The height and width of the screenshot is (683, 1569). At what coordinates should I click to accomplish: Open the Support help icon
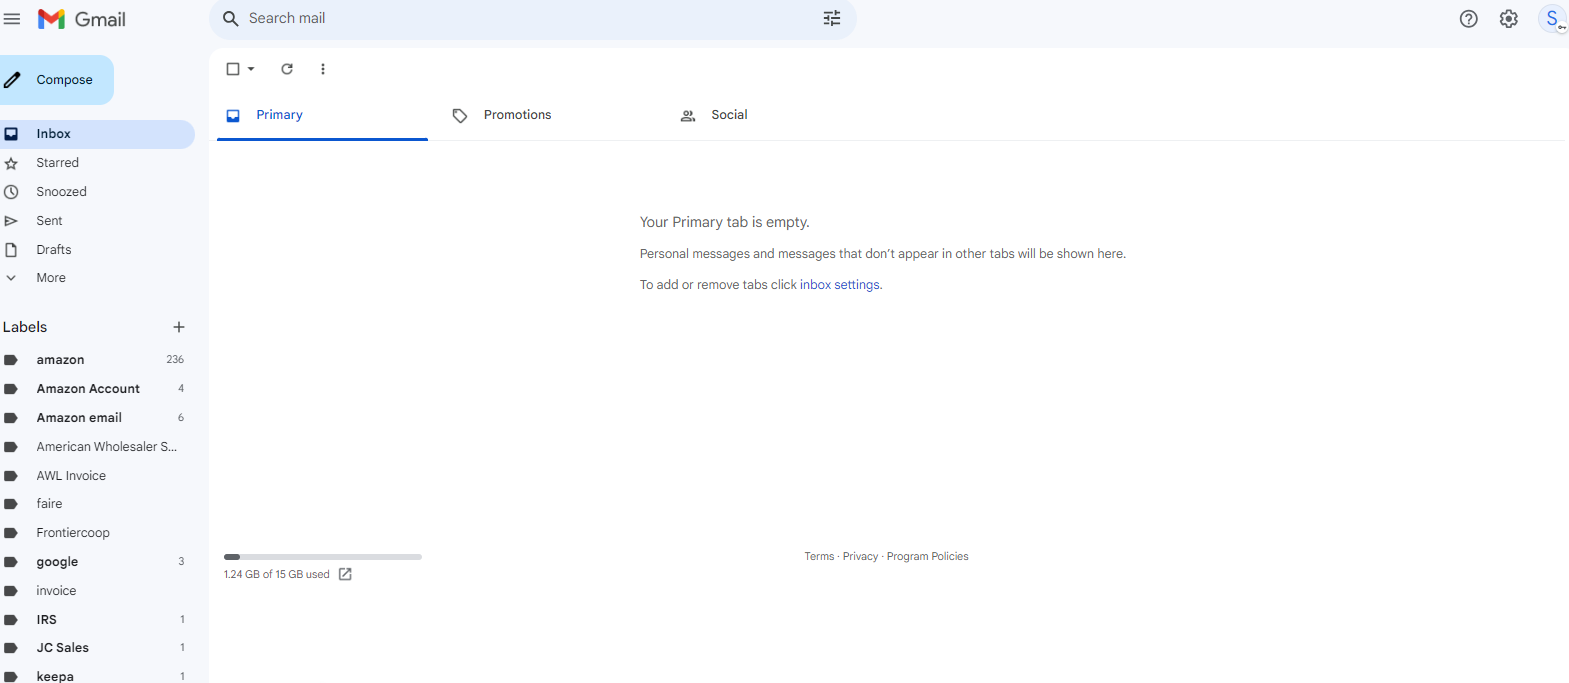pos(1469,19)
